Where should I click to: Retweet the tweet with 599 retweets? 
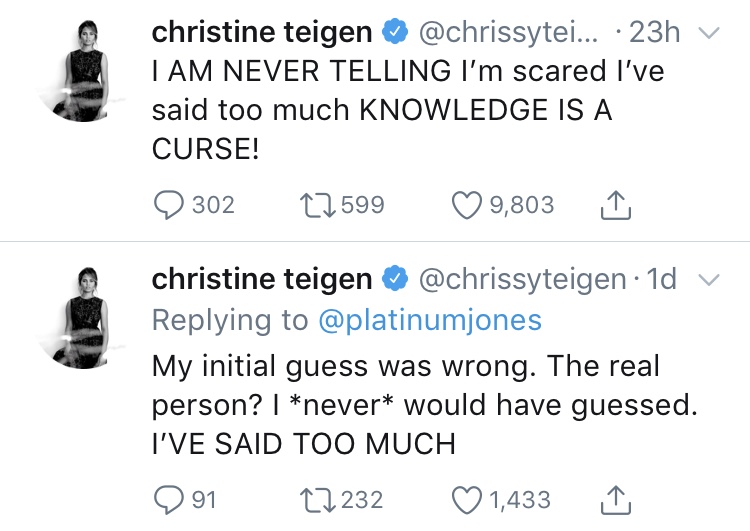pyautogui.click(x=315, y=205)
